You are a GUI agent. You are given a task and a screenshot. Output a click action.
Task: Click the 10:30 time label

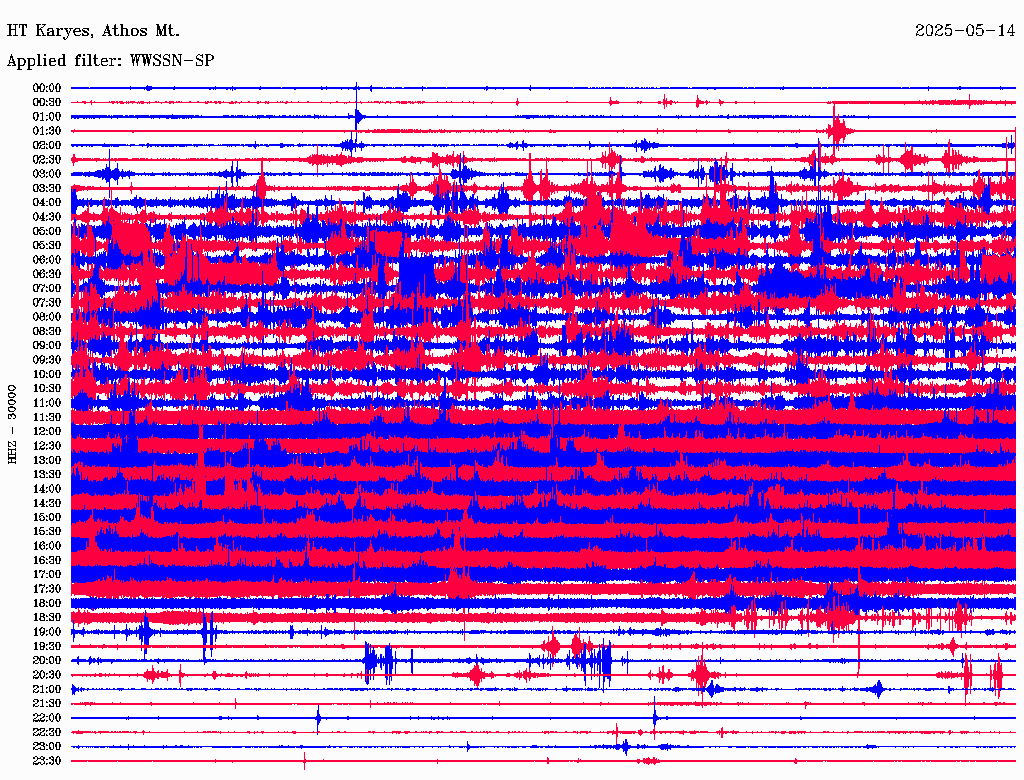coord(47,389)
